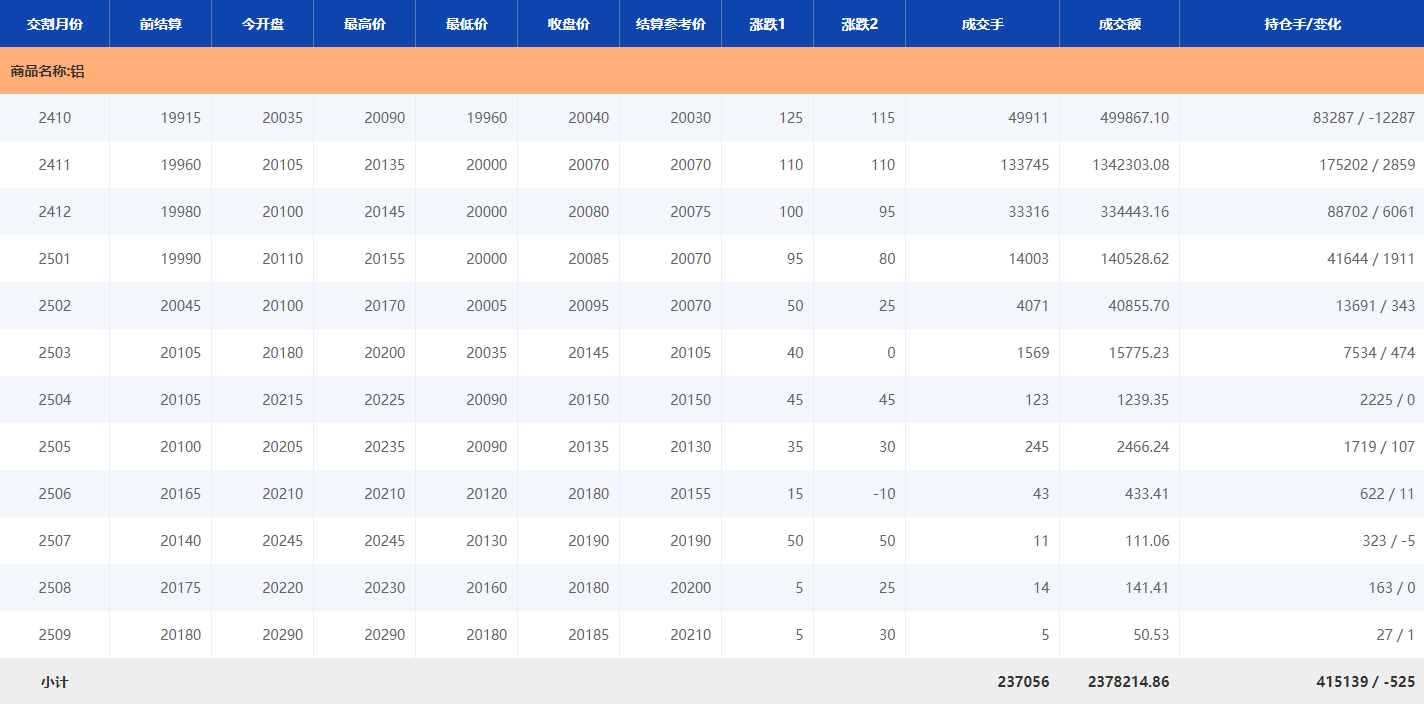Click the 结算参考价 column header

tap(670, 24)
